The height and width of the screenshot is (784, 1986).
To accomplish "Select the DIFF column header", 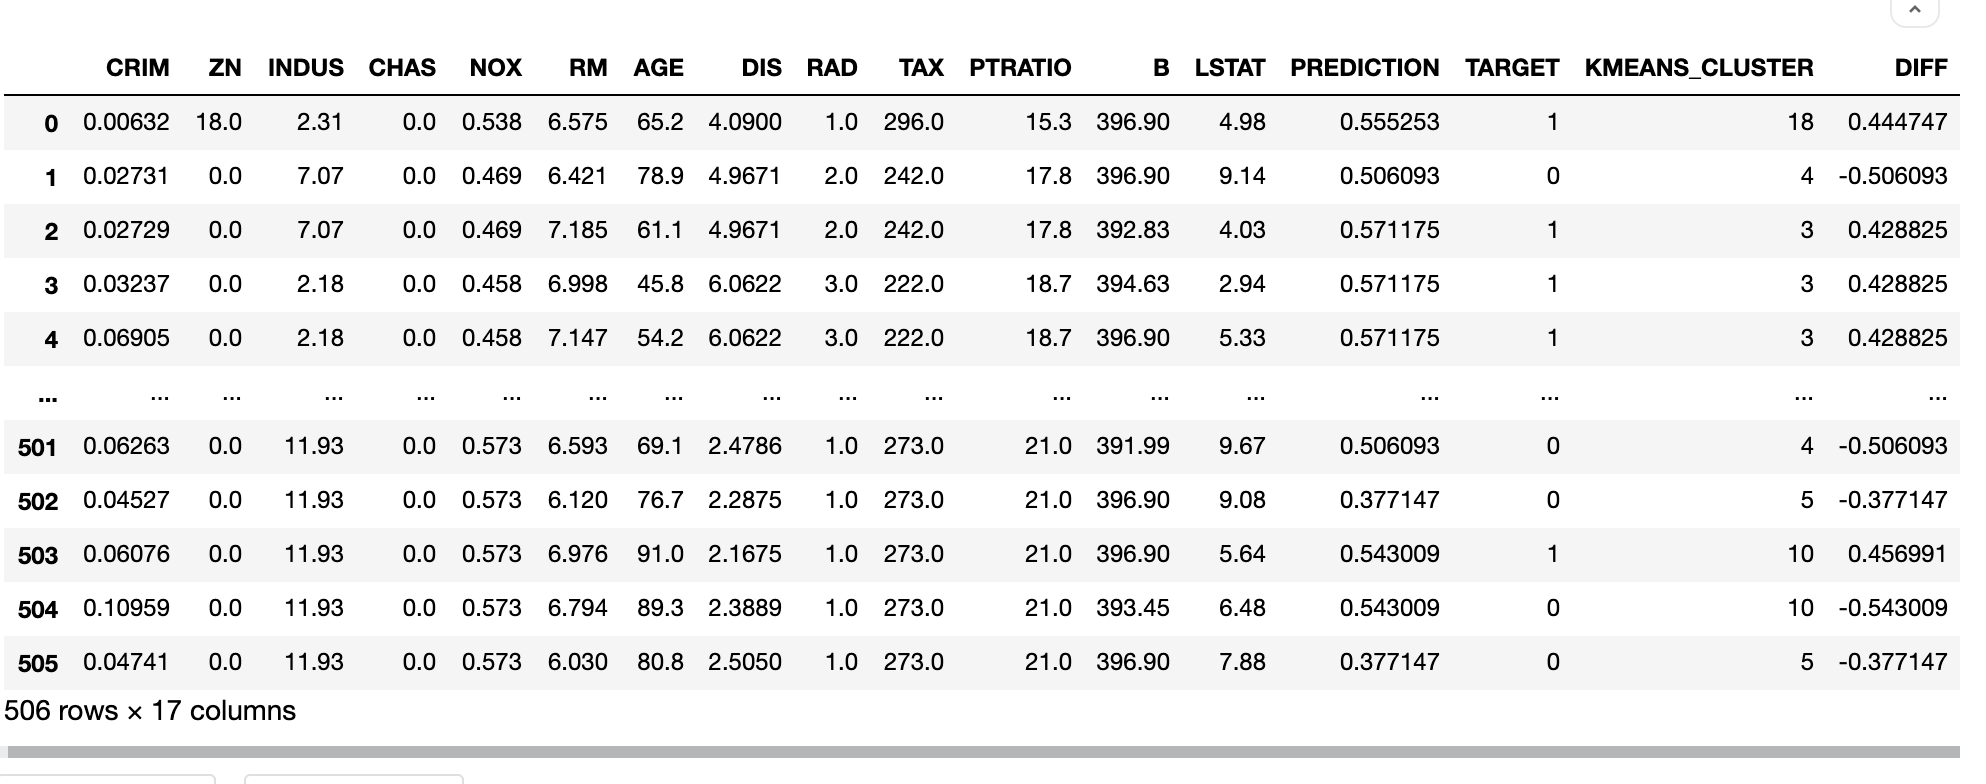I will [x=1920, y=68].
